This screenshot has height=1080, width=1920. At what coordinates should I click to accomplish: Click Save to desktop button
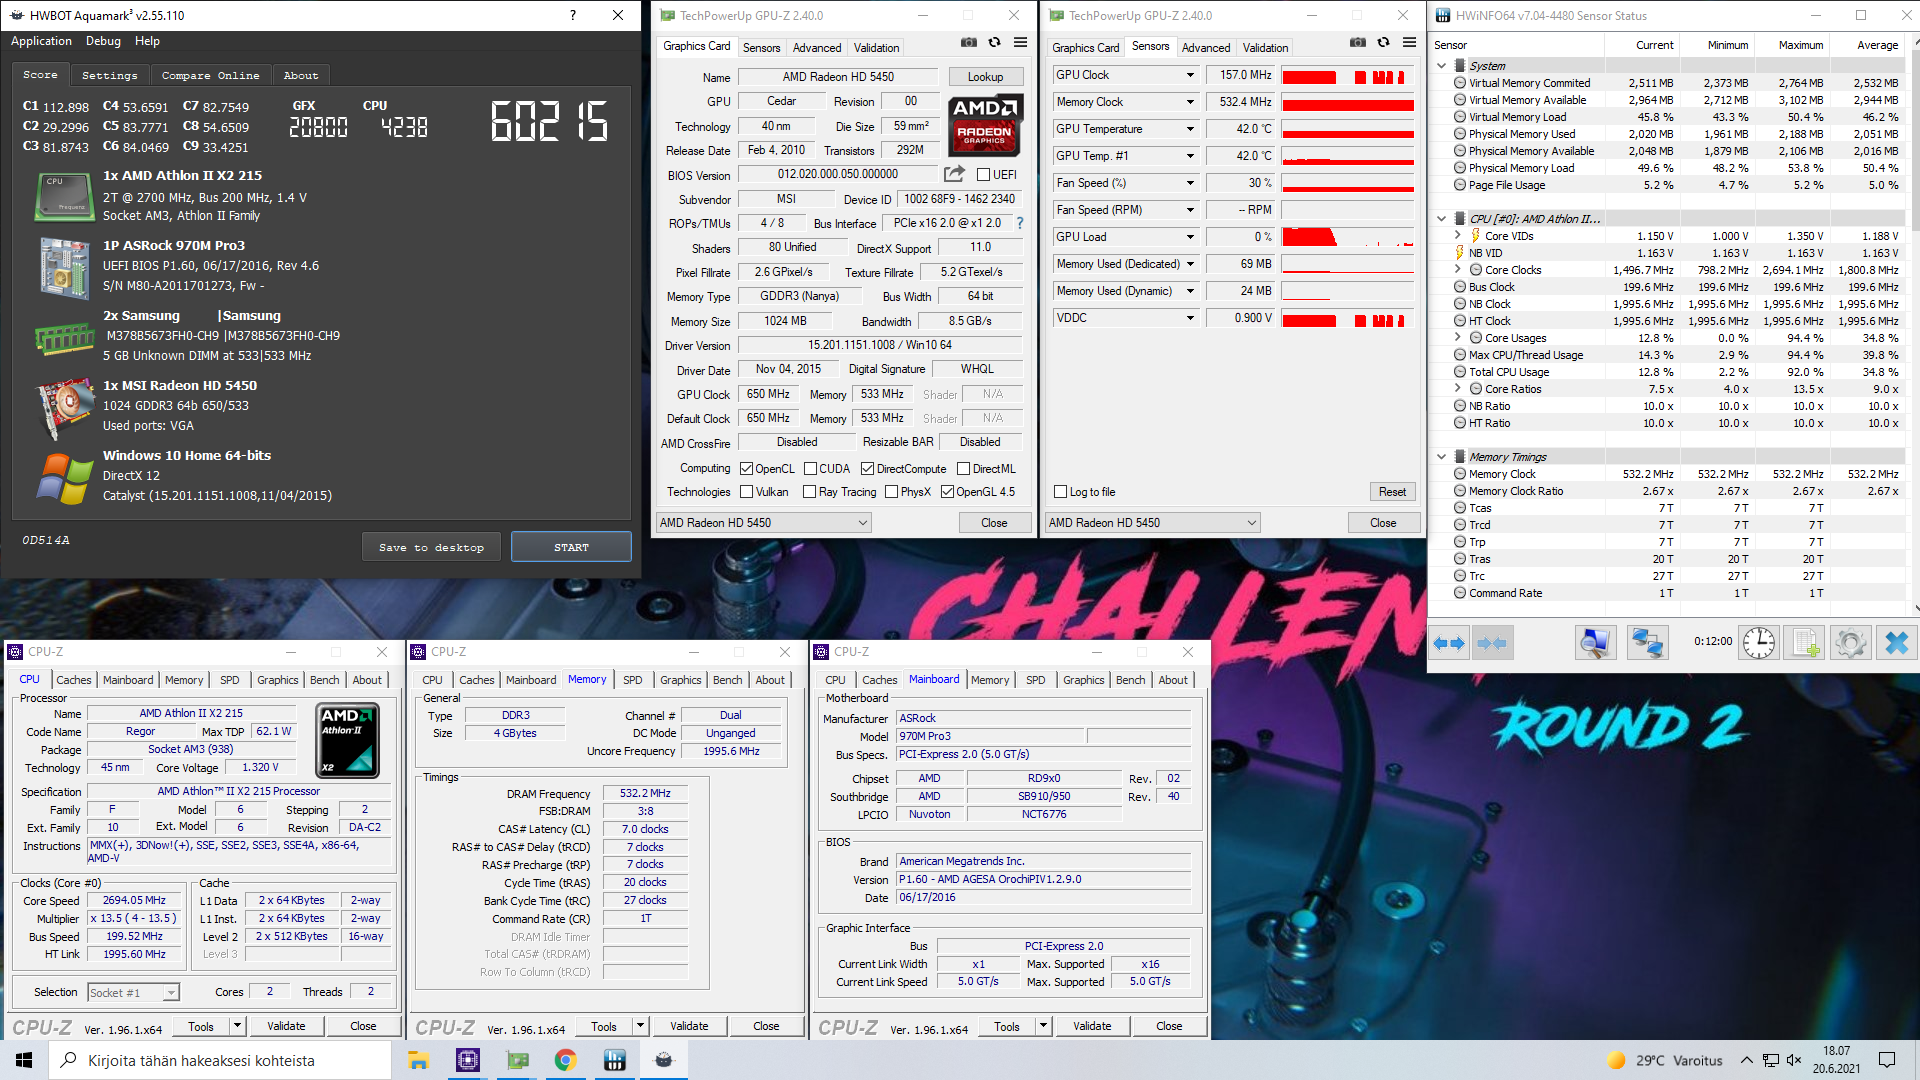431,548
